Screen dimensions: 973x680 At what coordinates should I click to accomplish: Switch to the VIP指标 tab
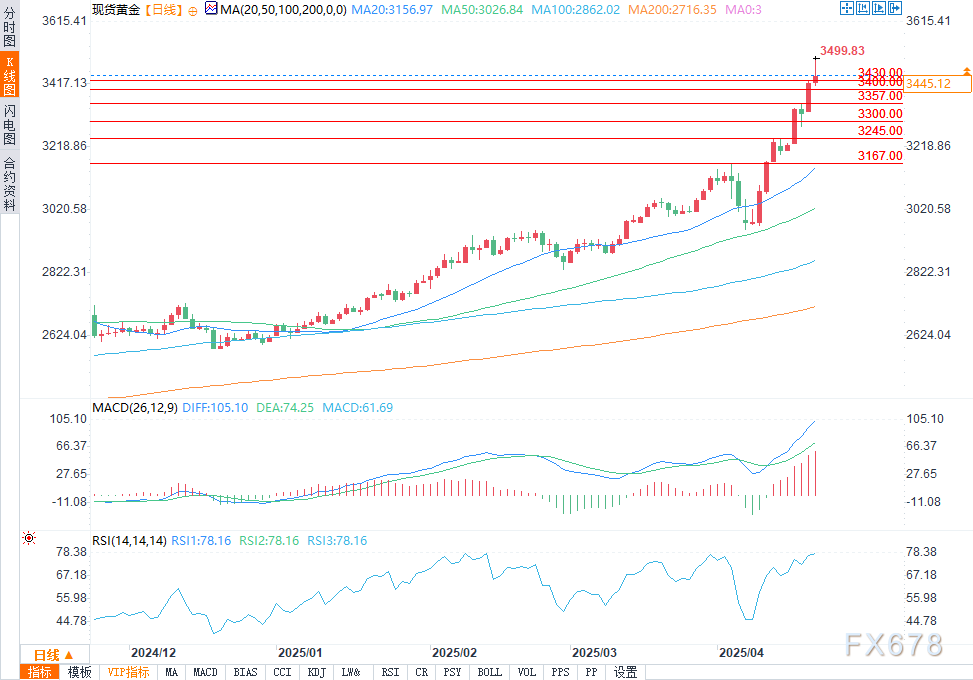[128, 672]
